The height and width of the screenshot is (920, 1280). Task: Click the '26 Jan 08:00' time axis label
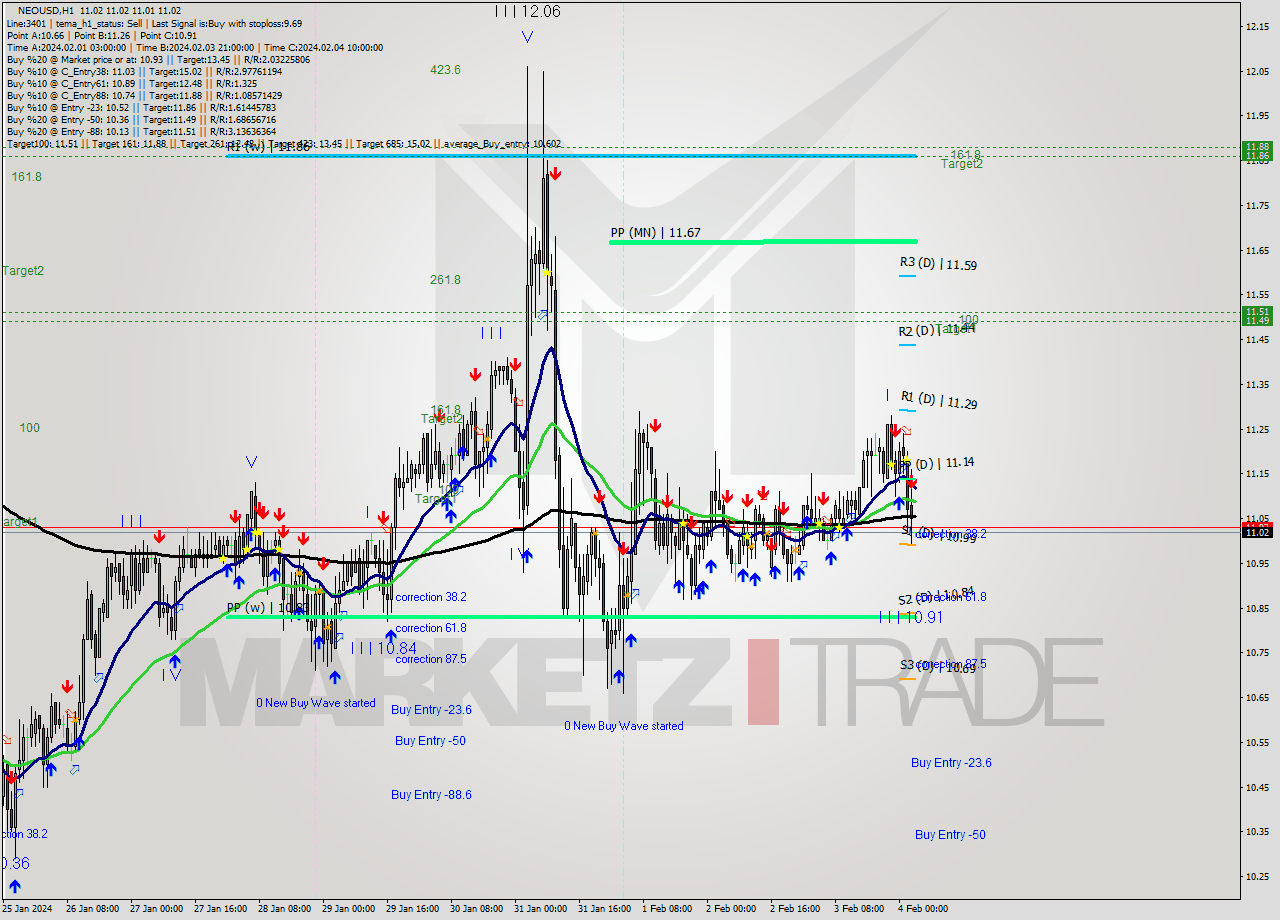(x=92, y=909)
